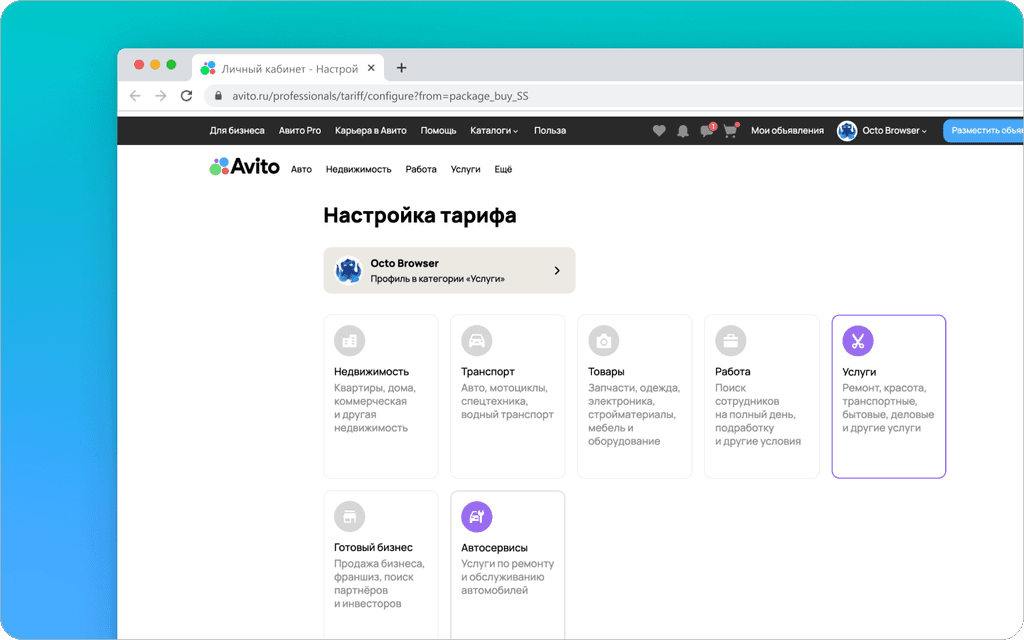The image size is (1024, 640).
Task: Click the Avito logo
Action: coord(243,167)
